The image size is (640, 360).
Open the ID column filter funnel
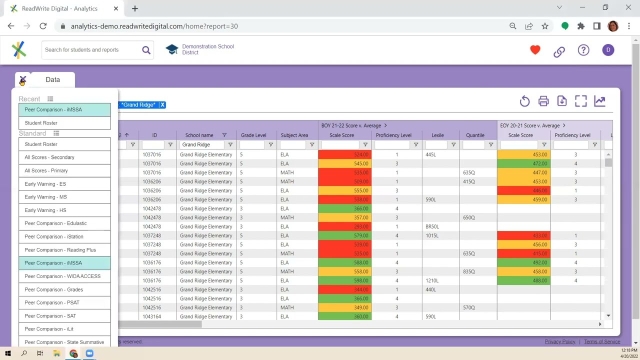tap(170, 145)
